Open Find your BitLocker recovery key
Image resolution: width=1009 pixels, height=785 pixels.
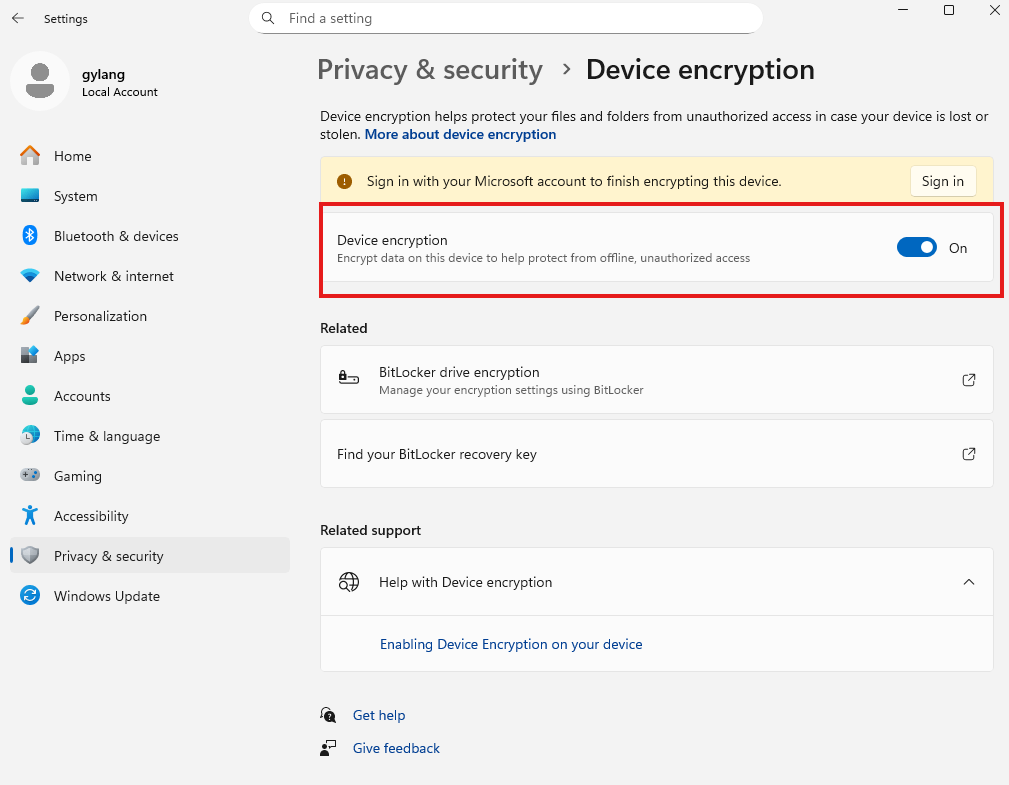657,453
